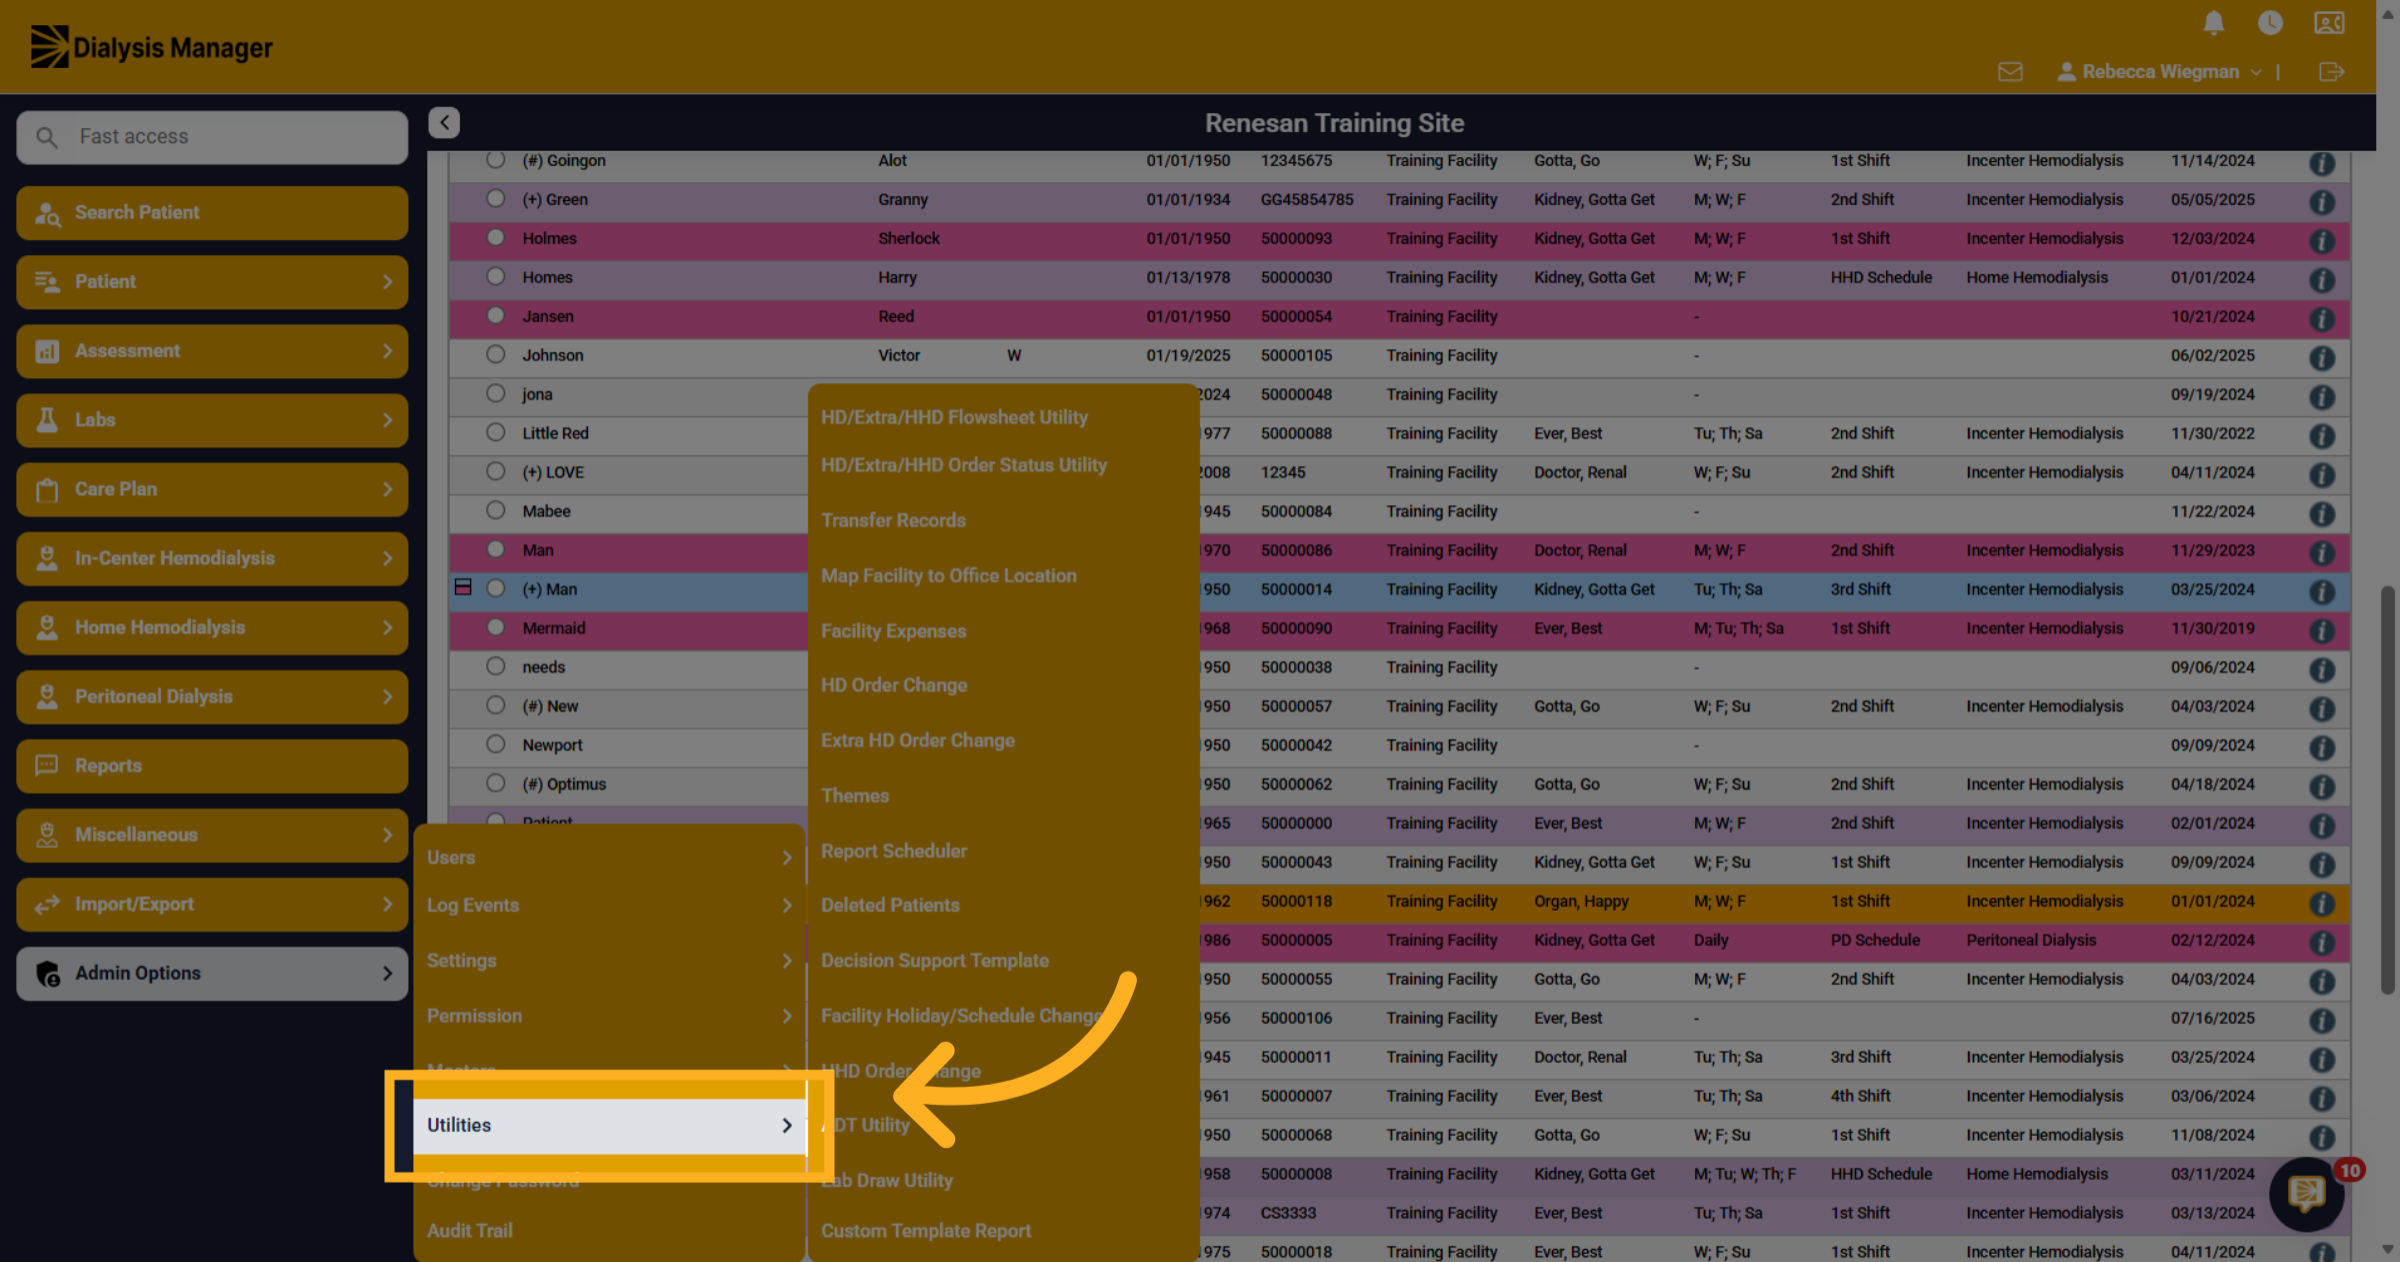Click the search magnifier icon in Fast access

coord(46,137)
